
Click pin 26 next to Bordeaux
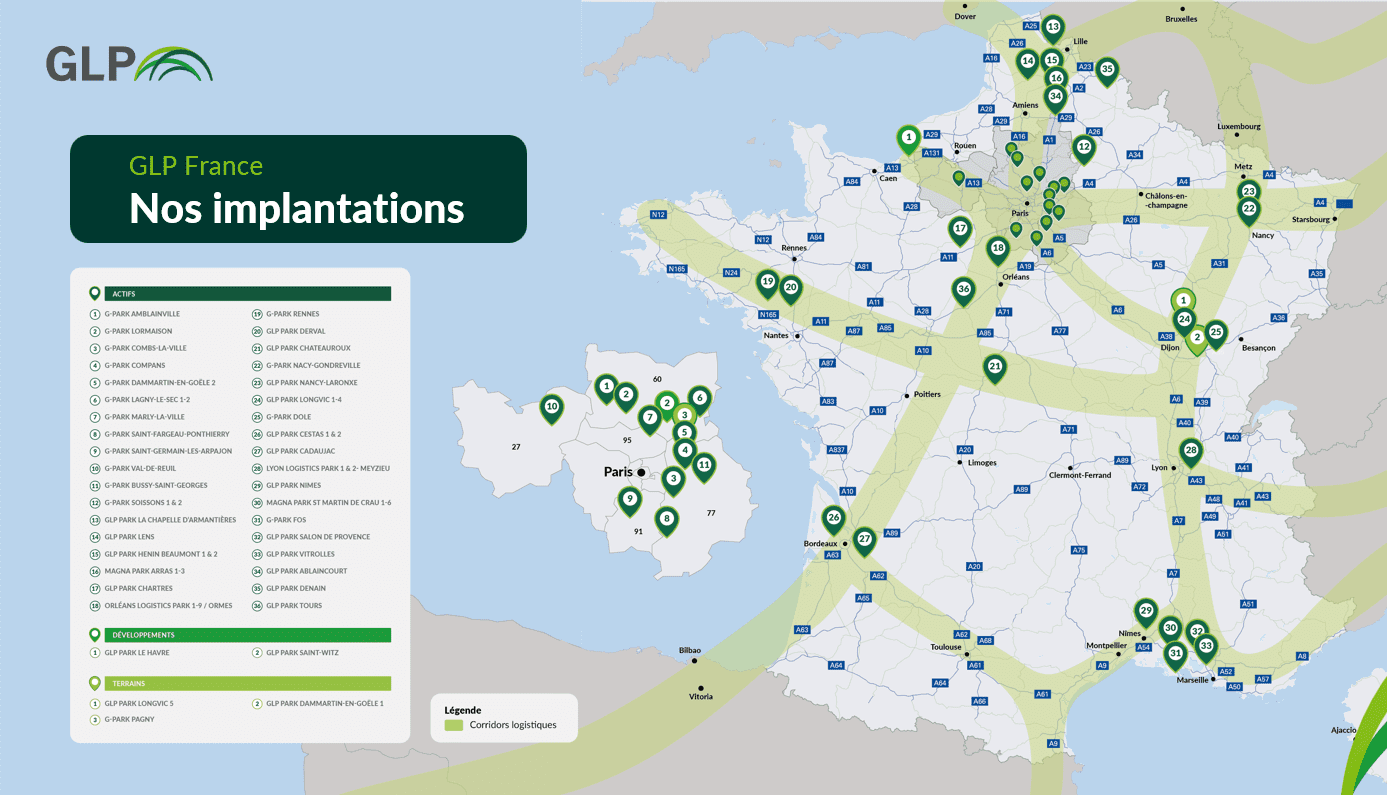(x=833, y=518)
